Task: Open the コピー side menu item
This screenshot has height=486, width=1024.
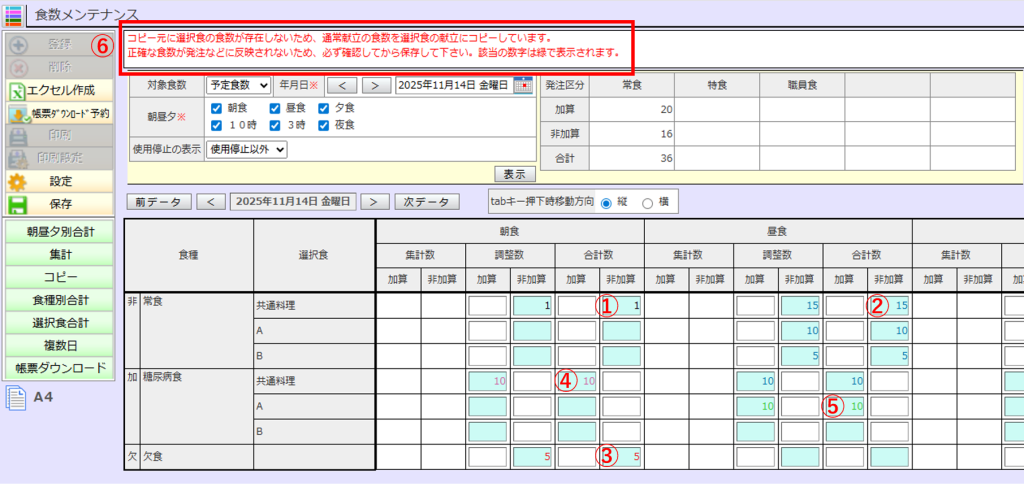Action: (60, 277)
